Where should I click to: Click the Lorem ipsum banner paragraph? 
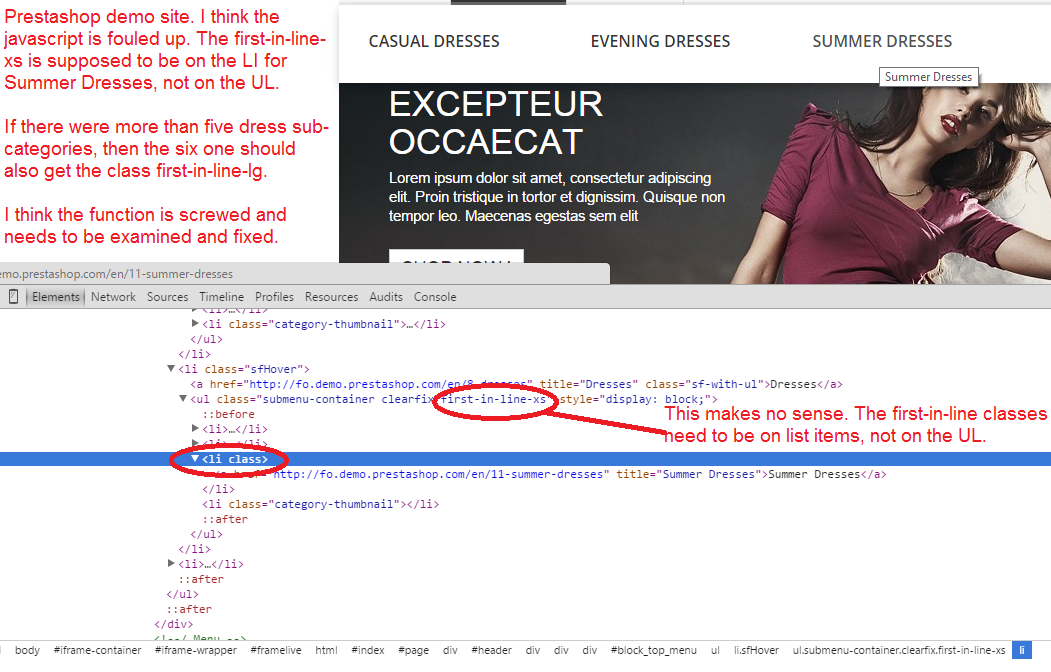557,197
